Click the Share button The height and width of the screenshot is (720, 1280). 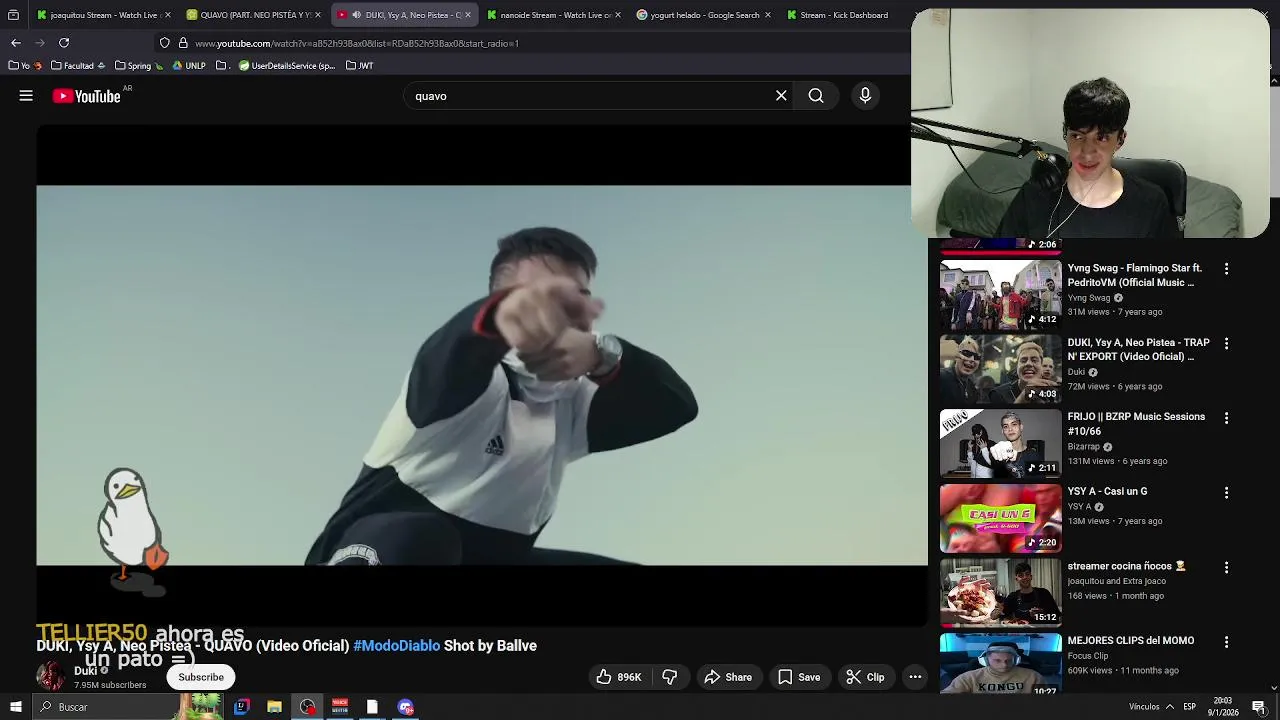tap(728, 677)
